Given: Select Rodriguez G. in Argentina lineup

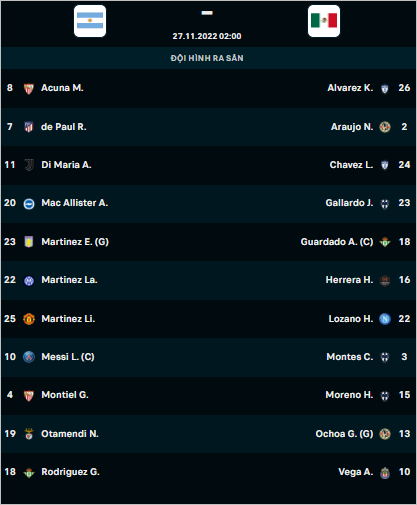Looking at the screenshot, I should click(70, 472).
